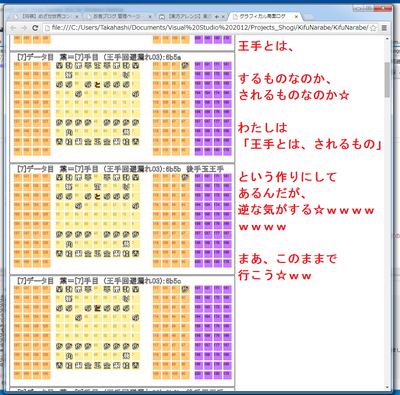The width and height of the screenshot is (400, 395).
Task: Close the 忍者ブログ 管理ページ tab
Action: (x=150, y=17)
